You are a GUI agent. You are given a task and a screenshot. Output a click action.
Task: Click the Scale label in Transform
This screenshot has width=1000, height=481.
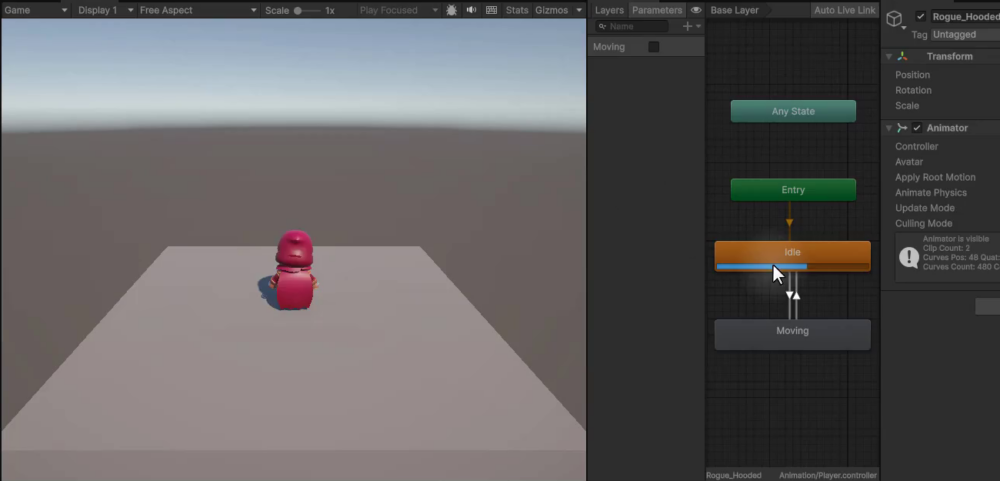907,105
